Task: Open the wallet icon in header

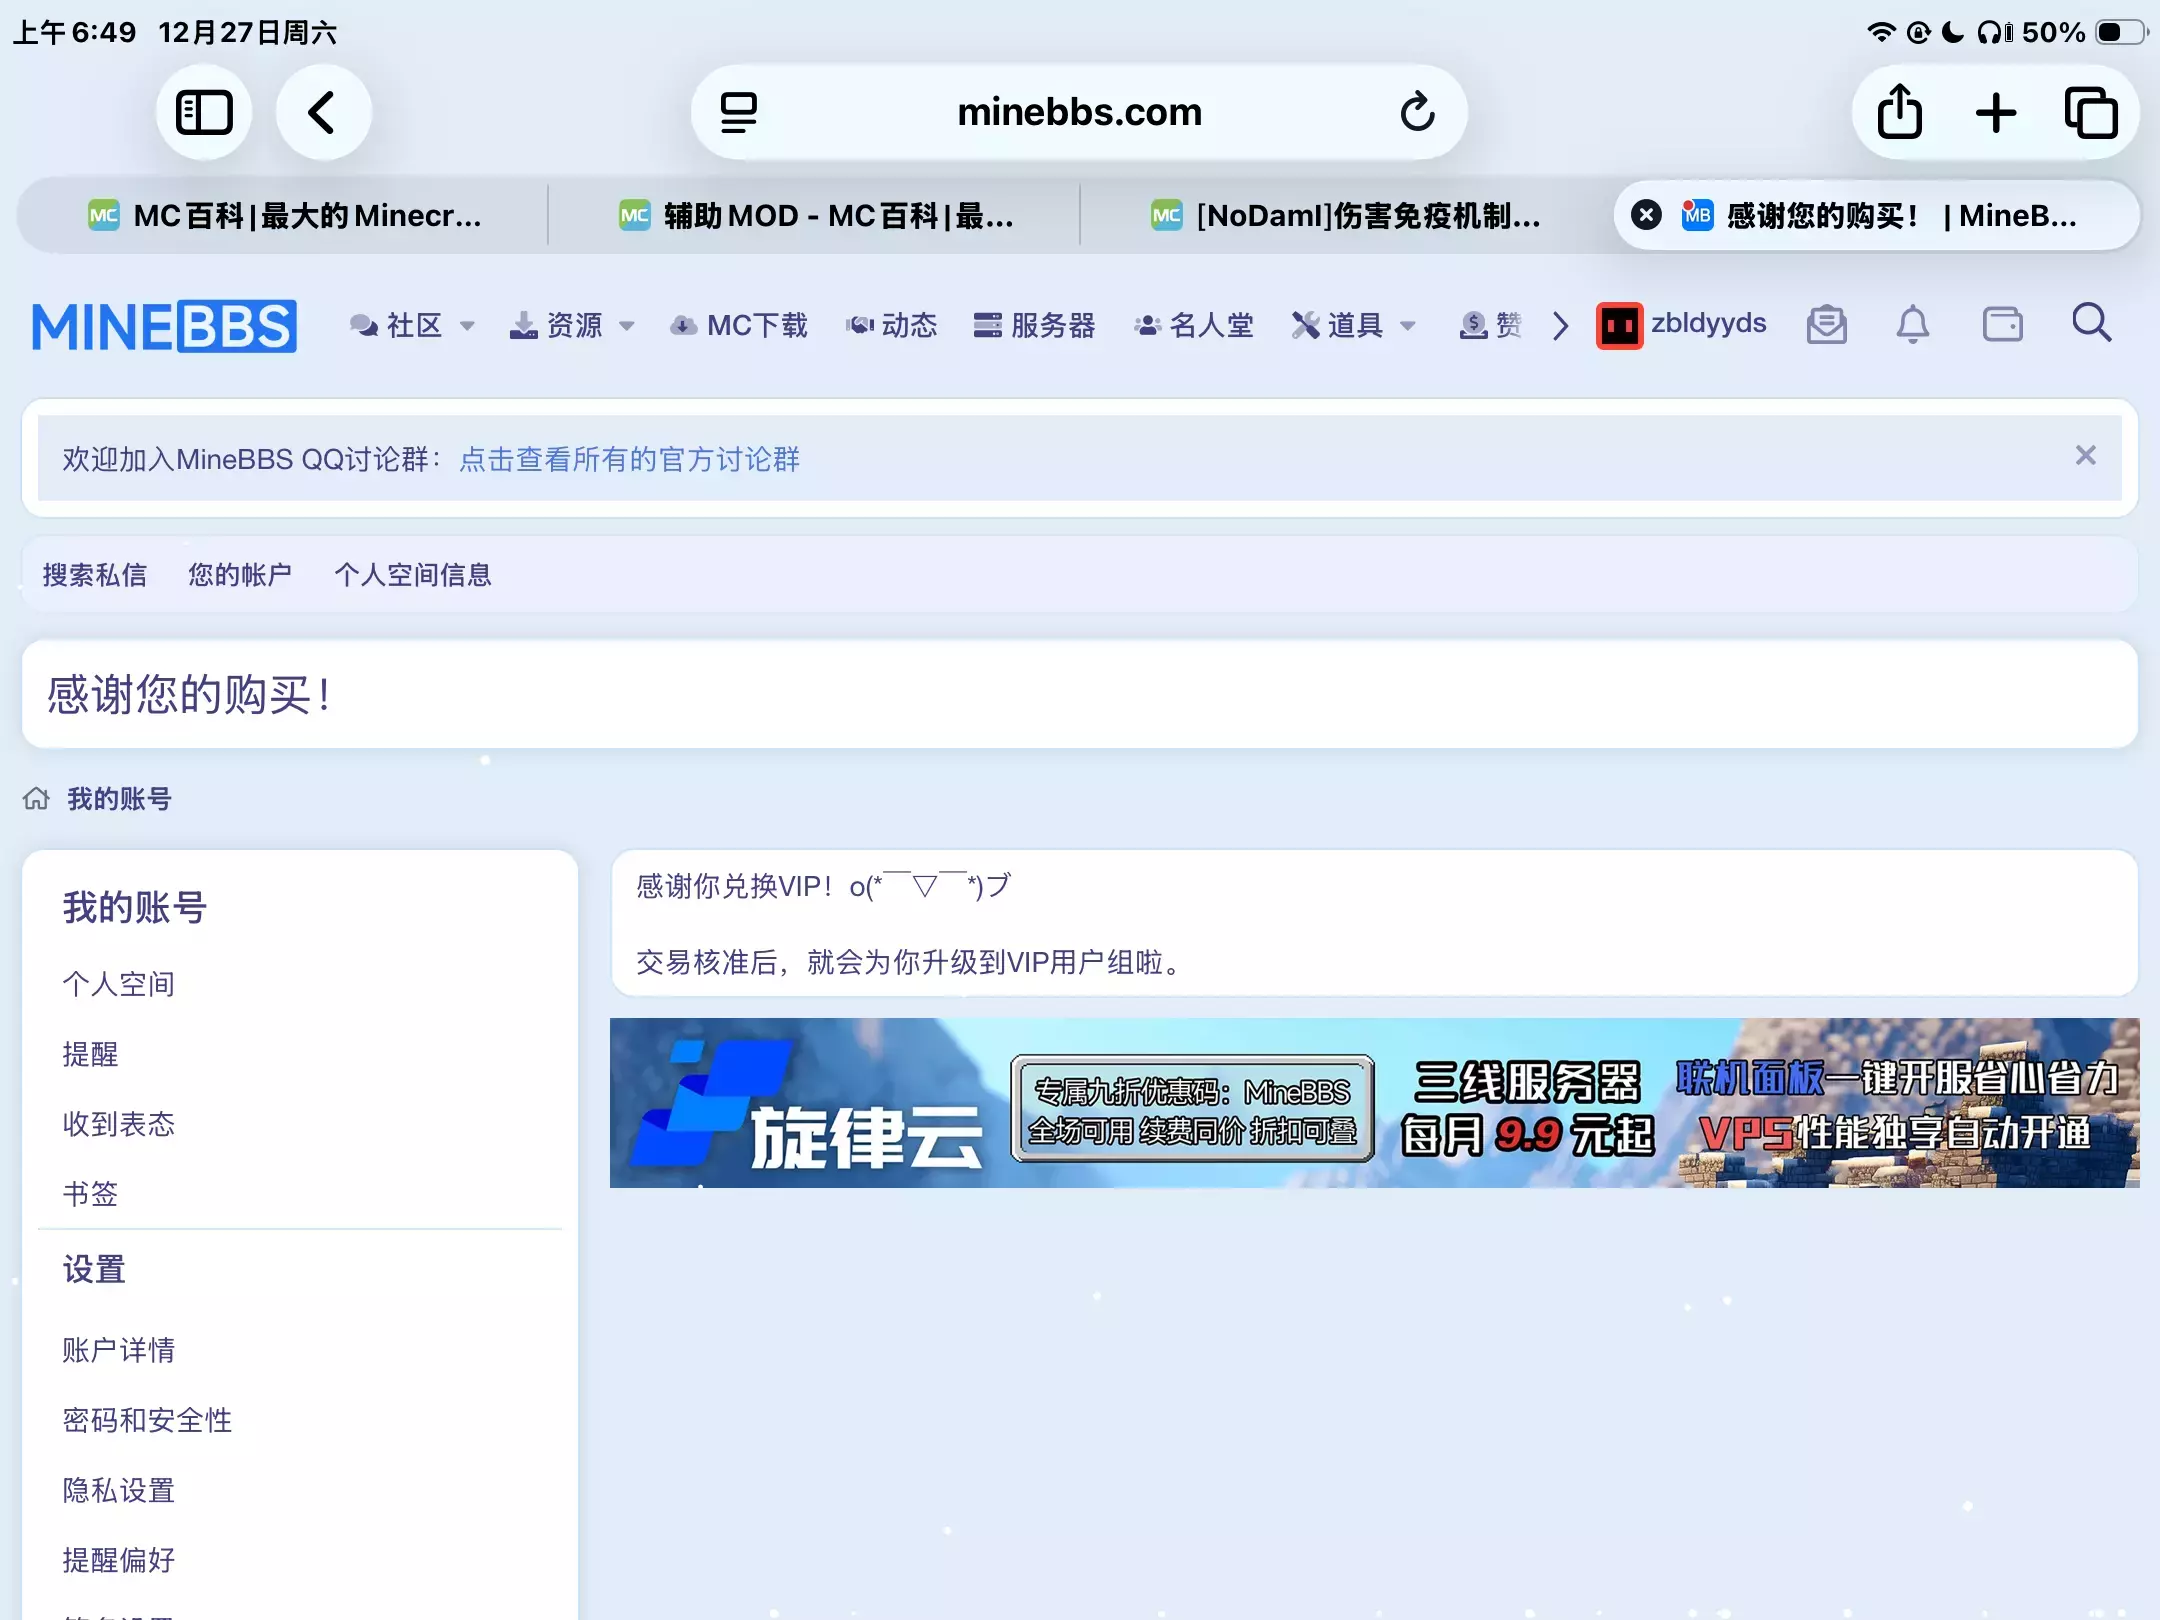Action: [2002, 325]
